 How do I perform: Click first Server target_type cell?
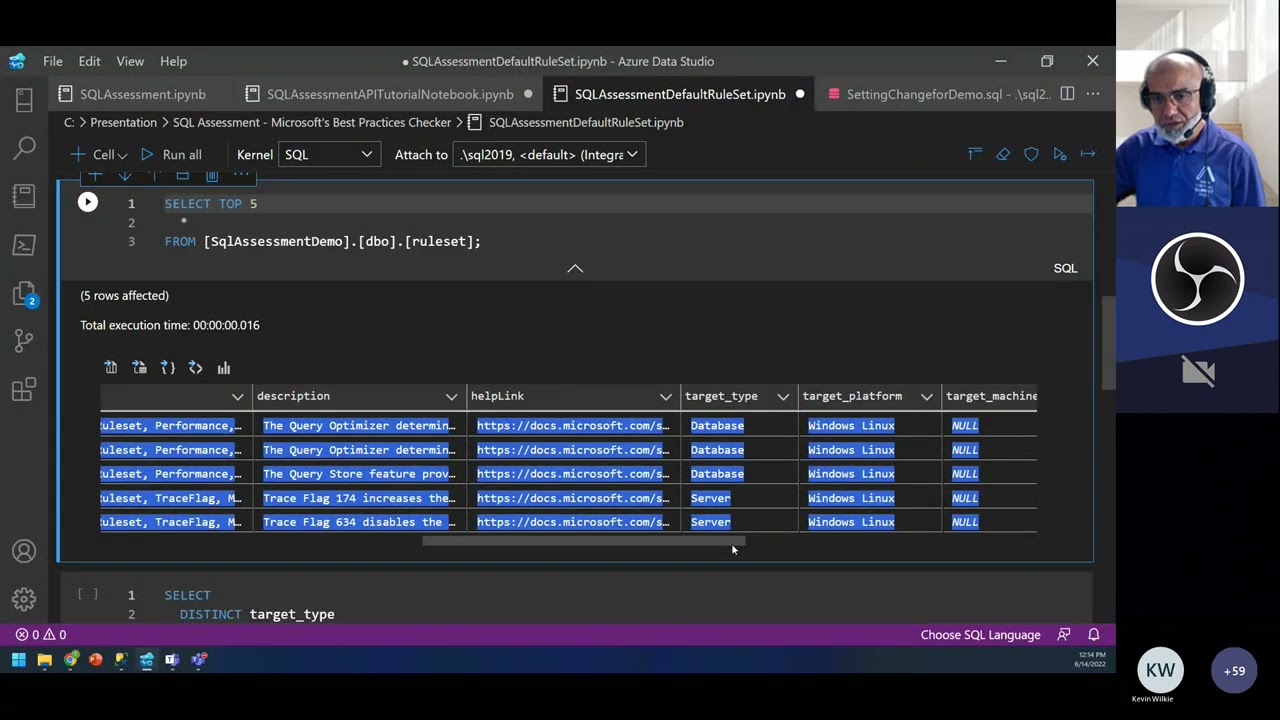tap(739, 498)
